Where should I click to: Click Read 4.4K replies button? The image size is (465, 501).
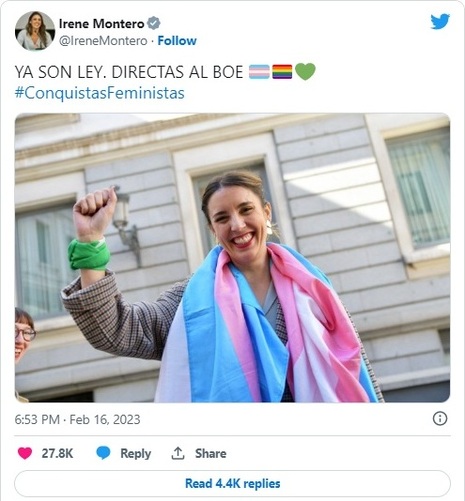(x=232, y=483)
